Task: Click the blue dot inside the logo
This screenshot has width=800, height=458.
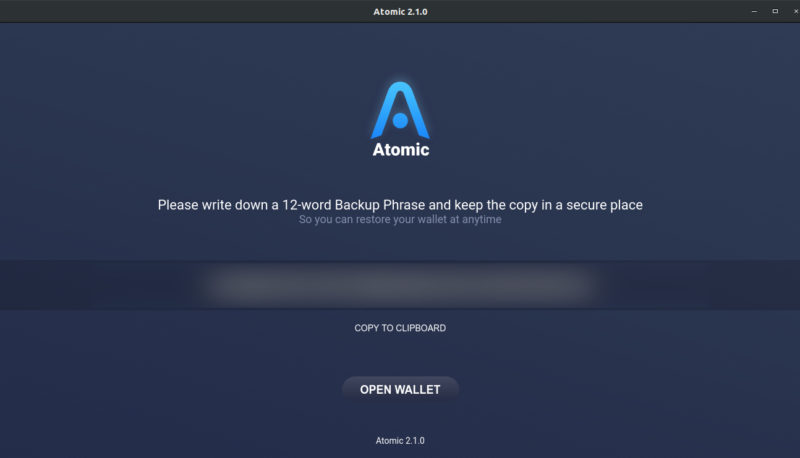Action: coord(401,121)
